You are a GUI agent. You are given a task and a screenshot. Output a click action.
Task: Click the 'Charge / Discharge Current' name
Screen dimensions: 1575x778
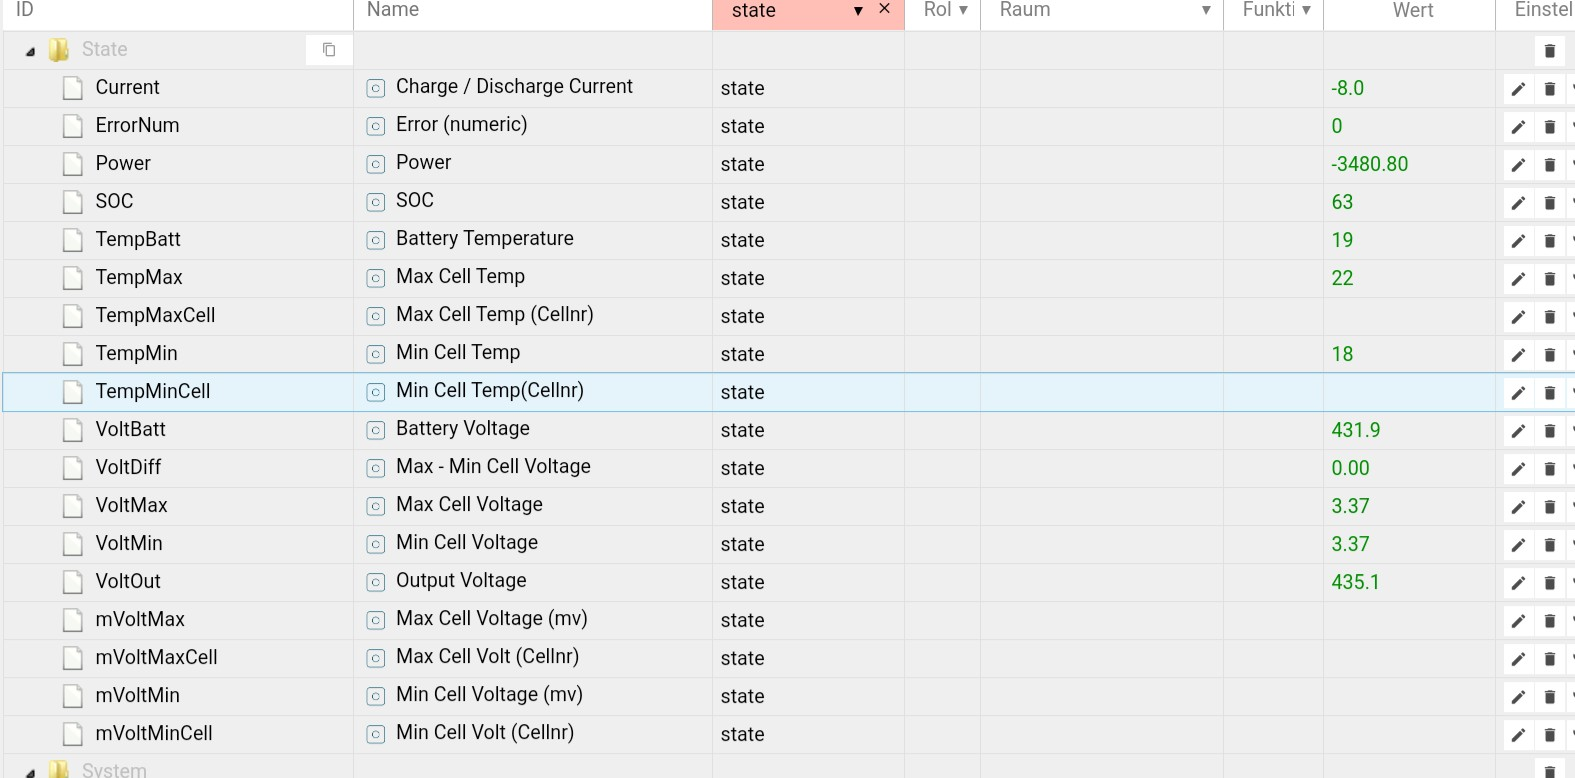point(514,86)
